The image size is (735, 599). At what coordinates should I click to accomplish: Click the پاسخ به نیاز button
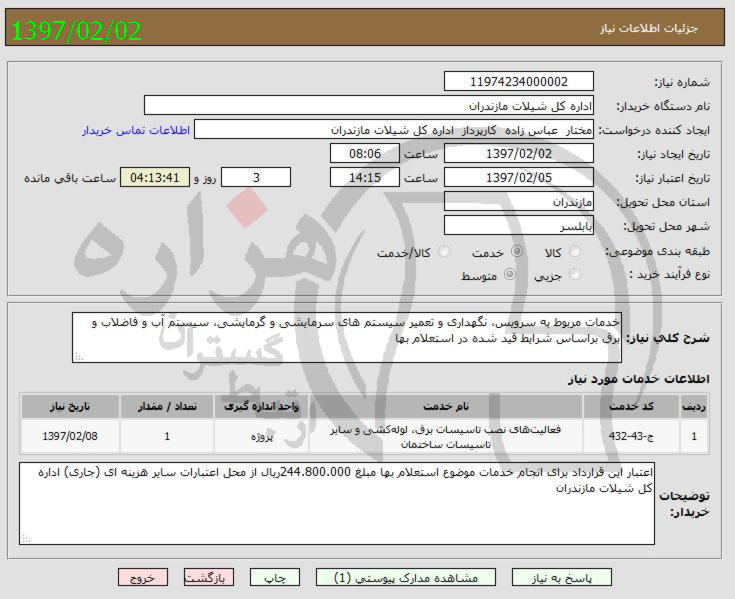tap(562, 577)
